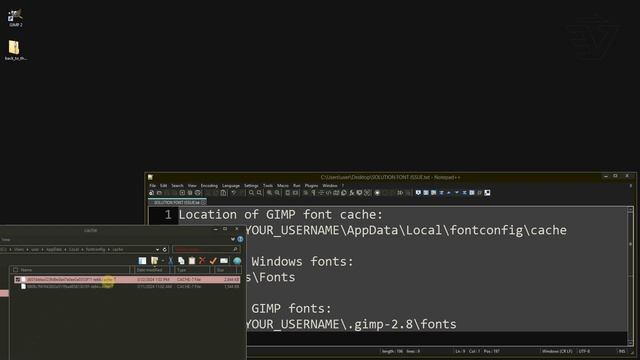Viewport: 640px width, 360px height.
Task: Click the Paste clipboard icon in Explorer toolbar
Action: [x=192, y=260]
